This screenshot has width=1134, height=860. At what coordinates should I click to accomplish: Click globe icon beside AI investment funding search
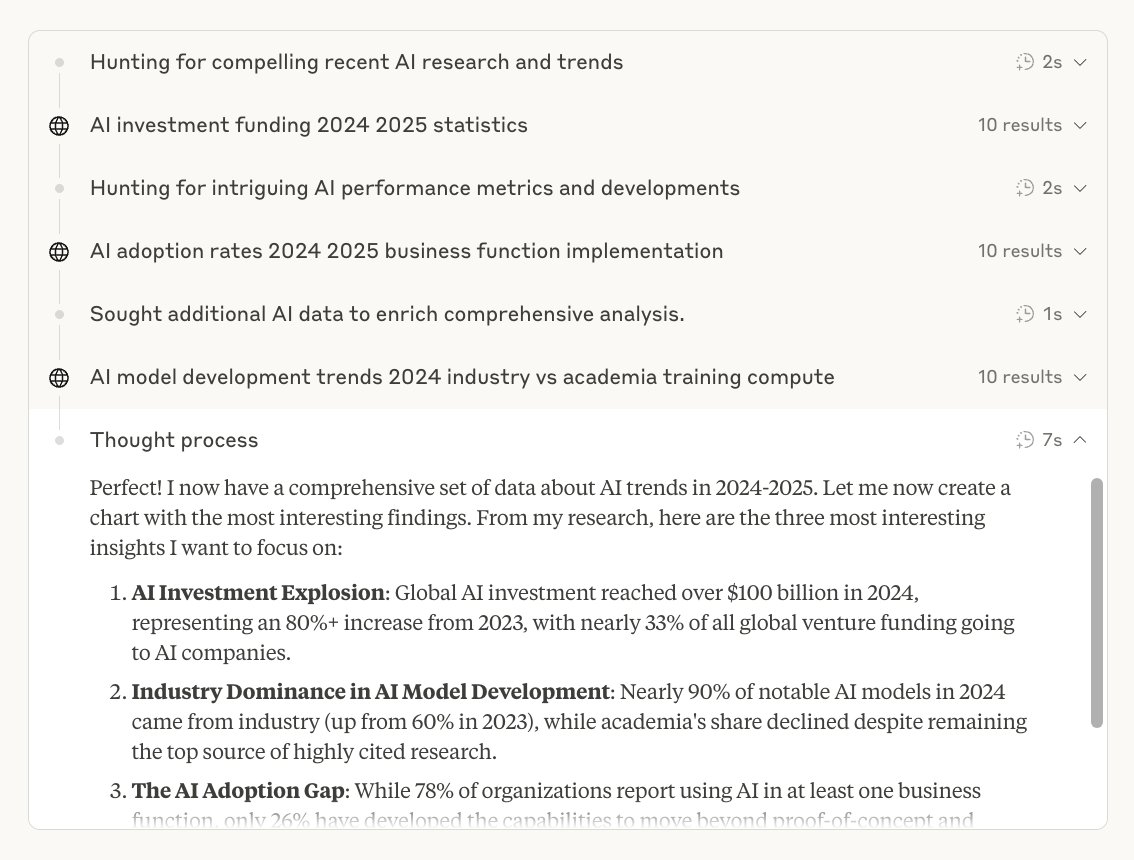point(59,126)
